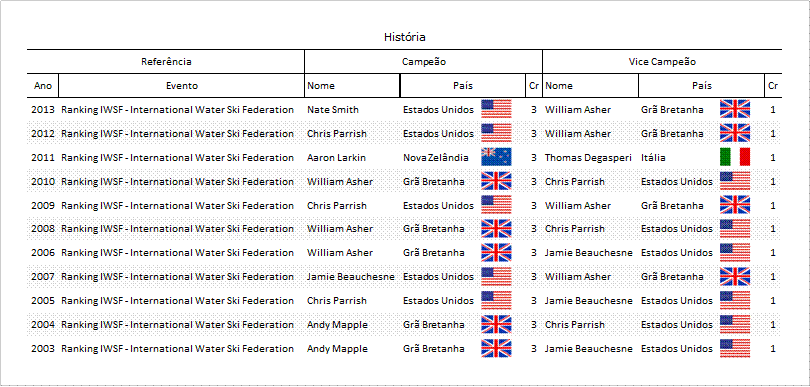Click the British flag in 2010 champion row

[x=496, y=181]
